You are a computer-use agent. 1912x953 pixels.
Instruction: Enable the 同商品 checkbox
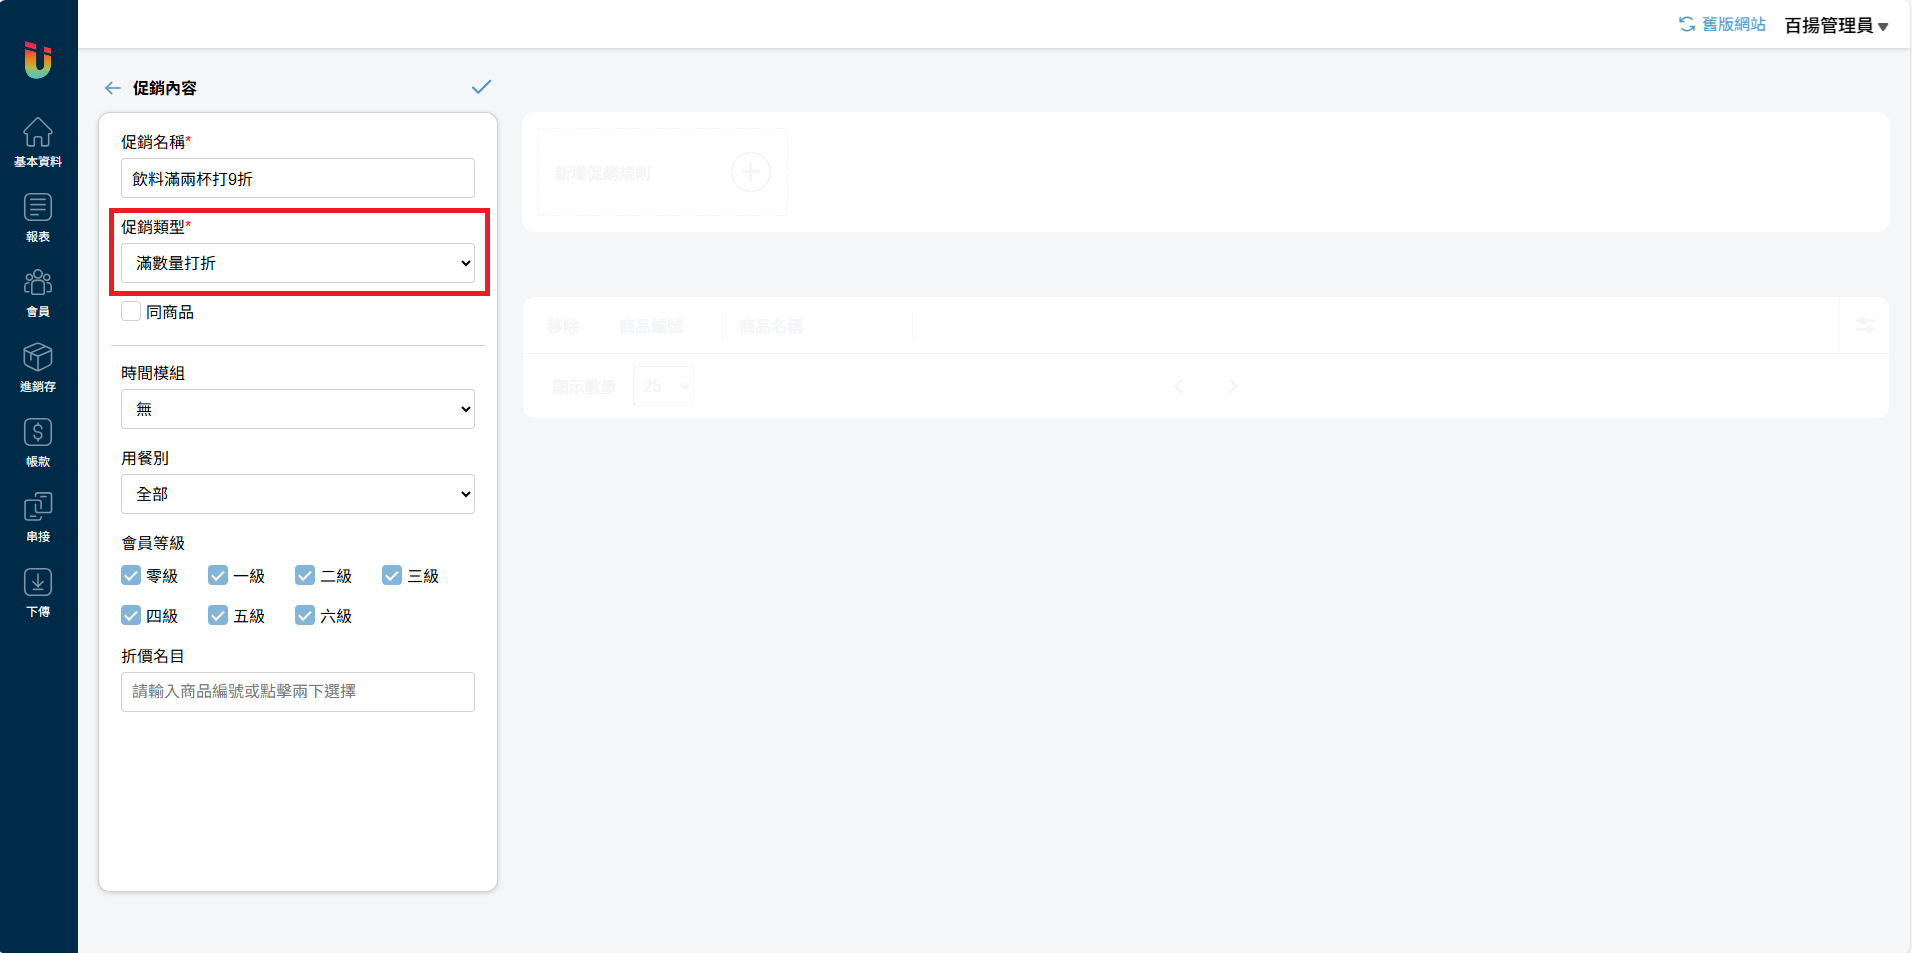pos(131,311)
